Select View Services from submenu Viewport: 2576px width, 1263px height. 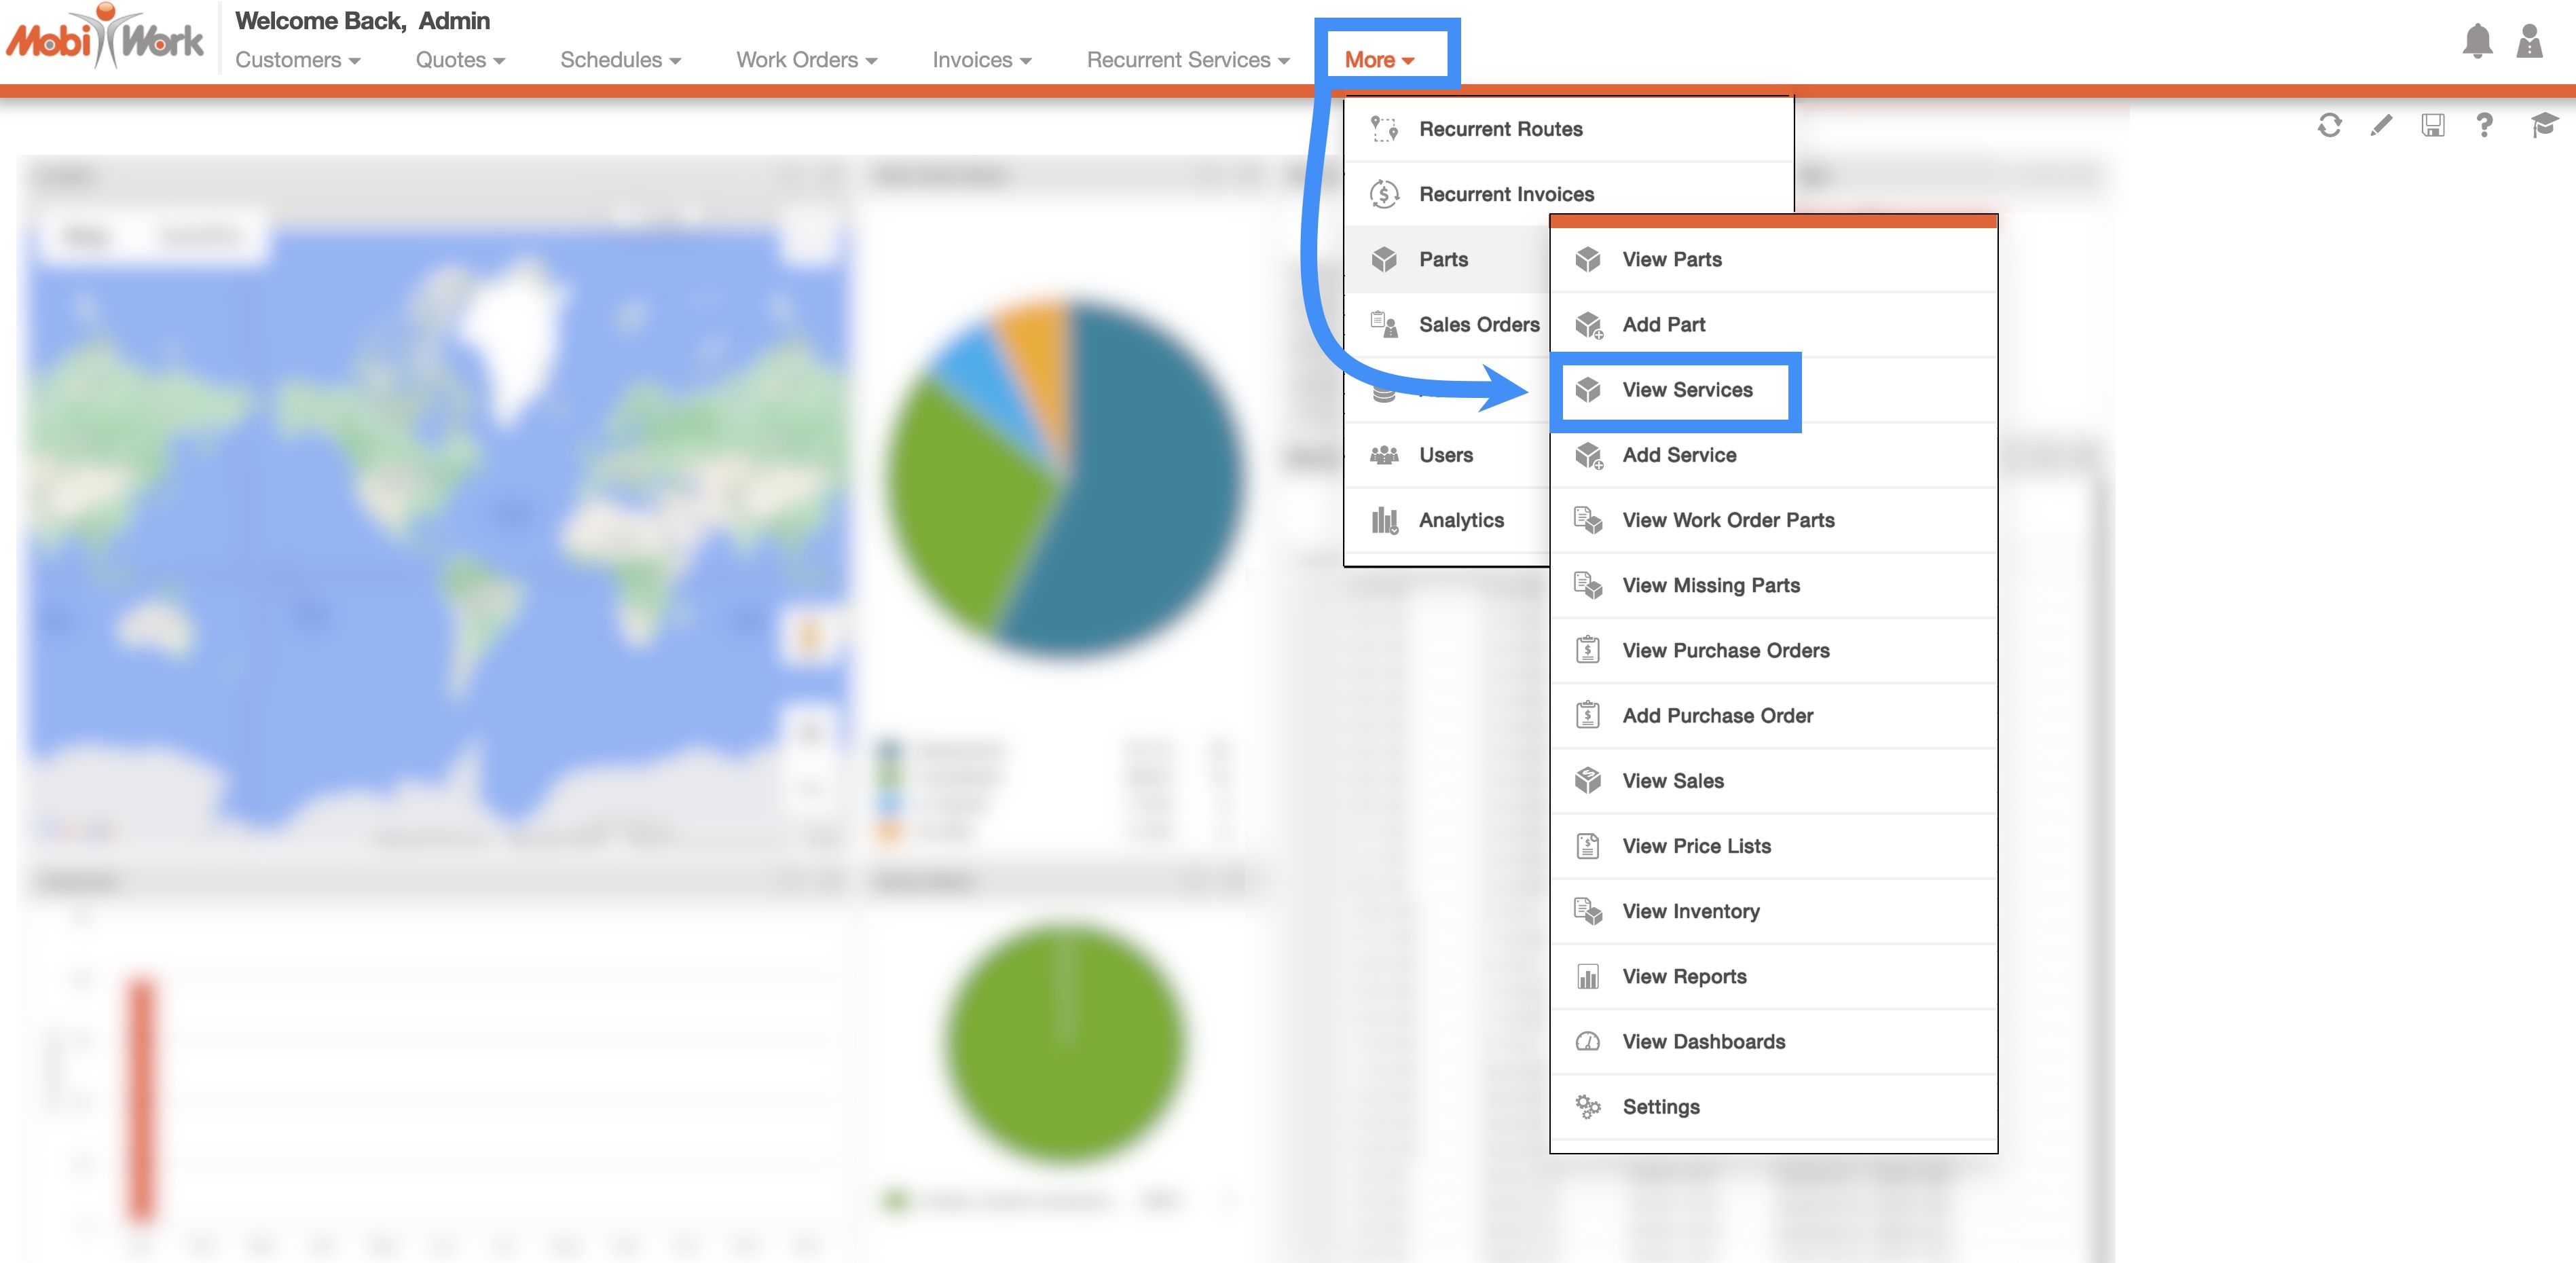pos(1686,390)
